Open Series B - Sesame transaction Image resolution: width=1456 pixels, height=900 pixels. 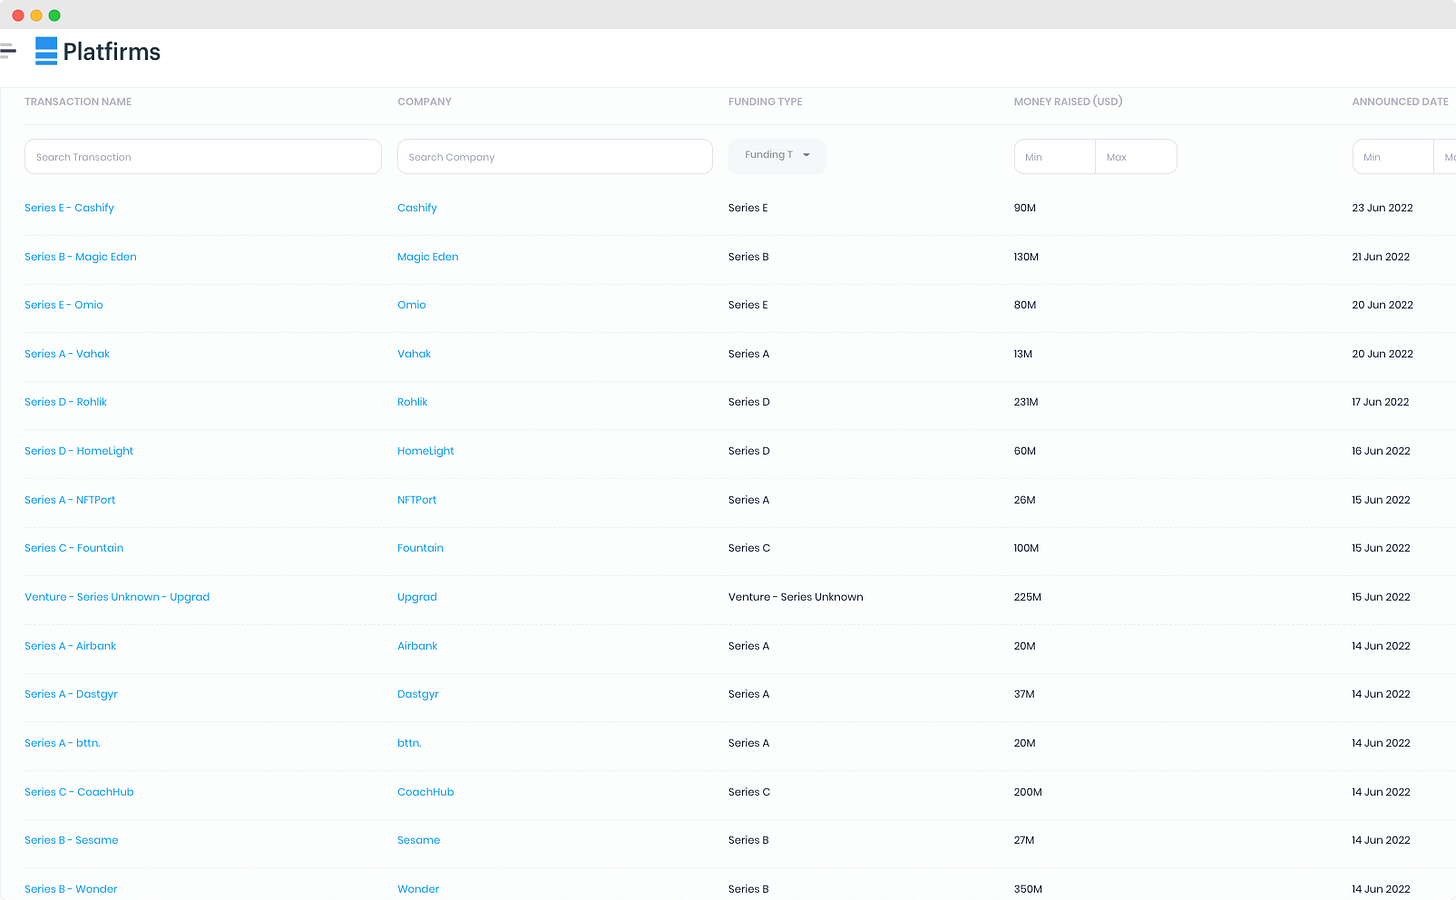pyautogui.click(x=71, y=840)
